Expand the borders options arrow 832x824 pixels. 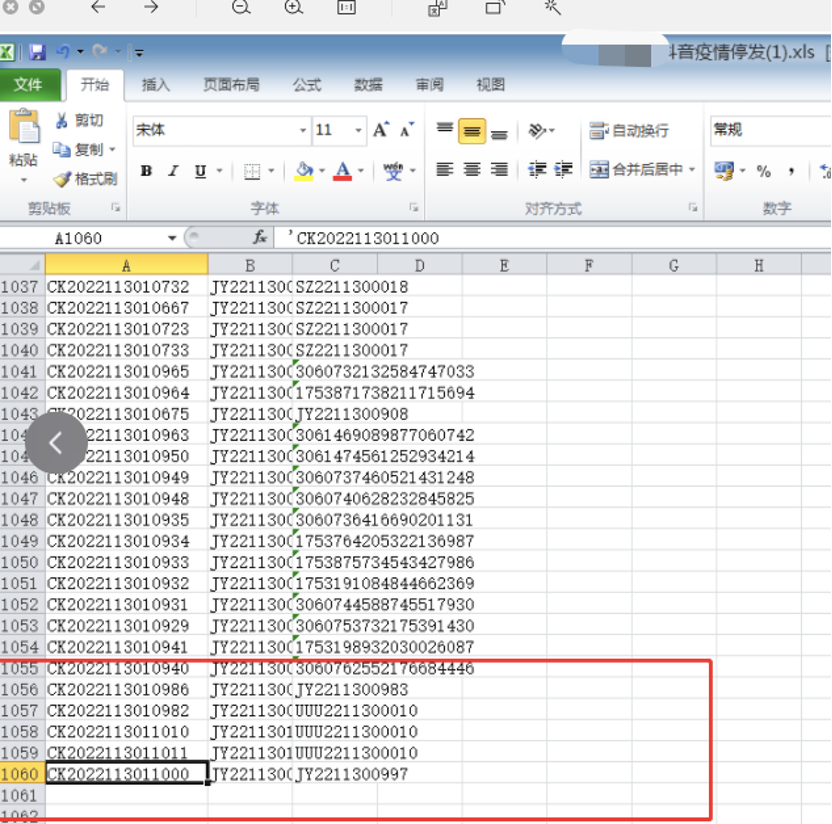pos(271,171)
